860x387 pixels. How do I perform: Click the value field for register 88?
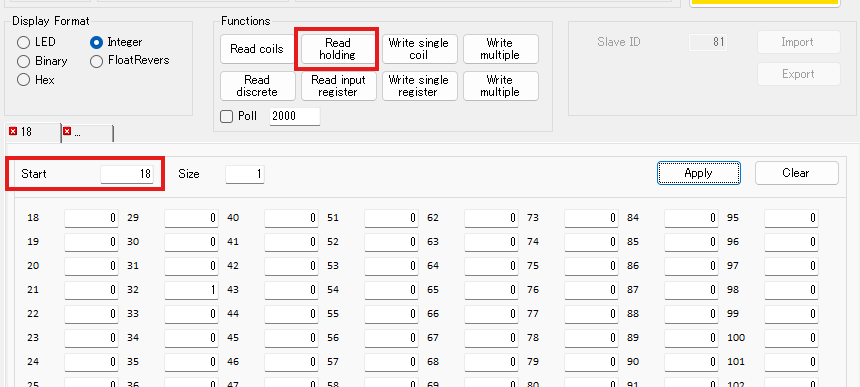tap(691, 314)
